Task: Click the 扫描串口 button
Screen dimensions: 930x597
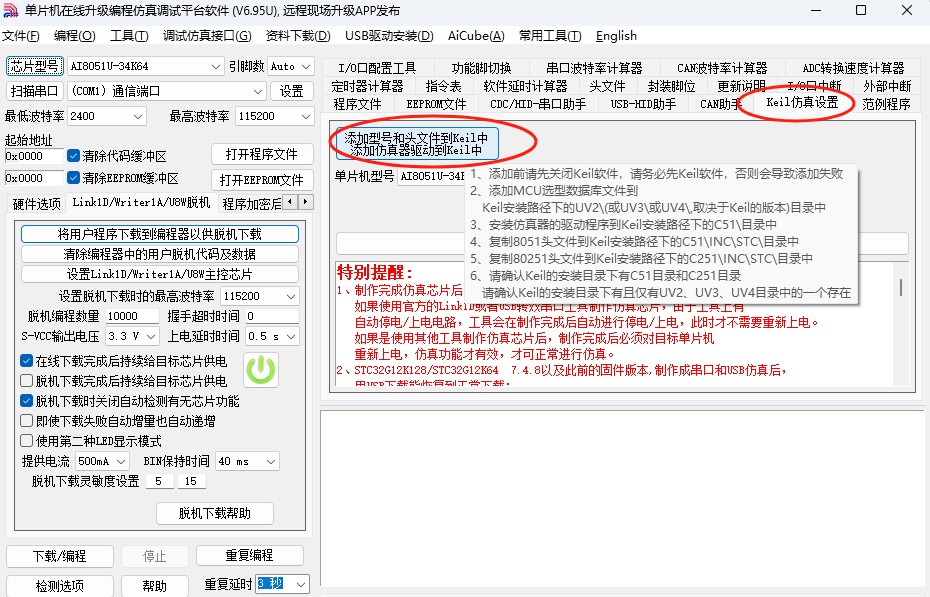Action: pos(34,91)
